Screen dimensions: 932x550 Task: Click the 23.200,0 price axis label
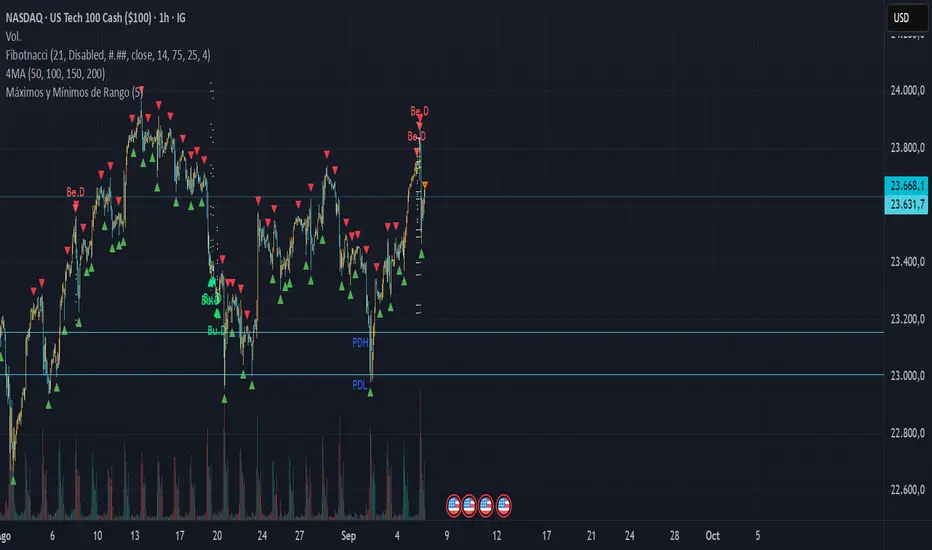pyautogui.click(x=907, y=319)
